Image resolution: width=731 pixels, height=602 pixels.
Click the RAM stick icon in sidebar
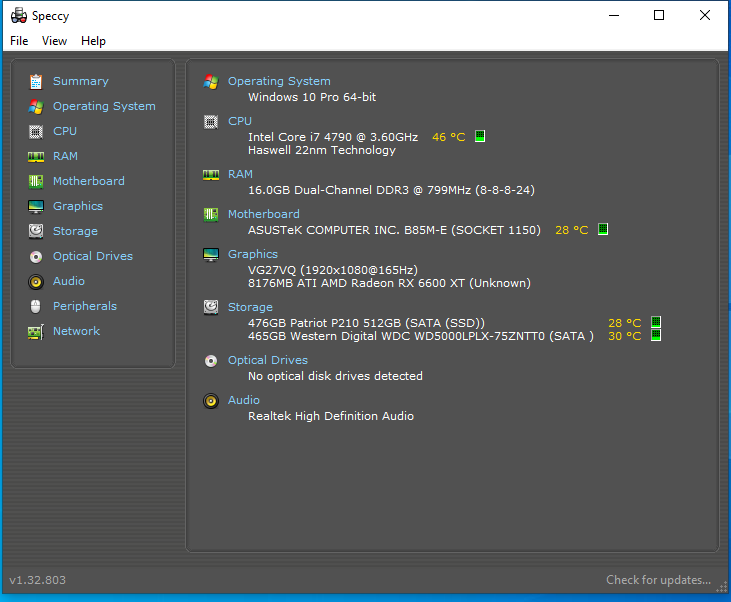coord(36,157)
